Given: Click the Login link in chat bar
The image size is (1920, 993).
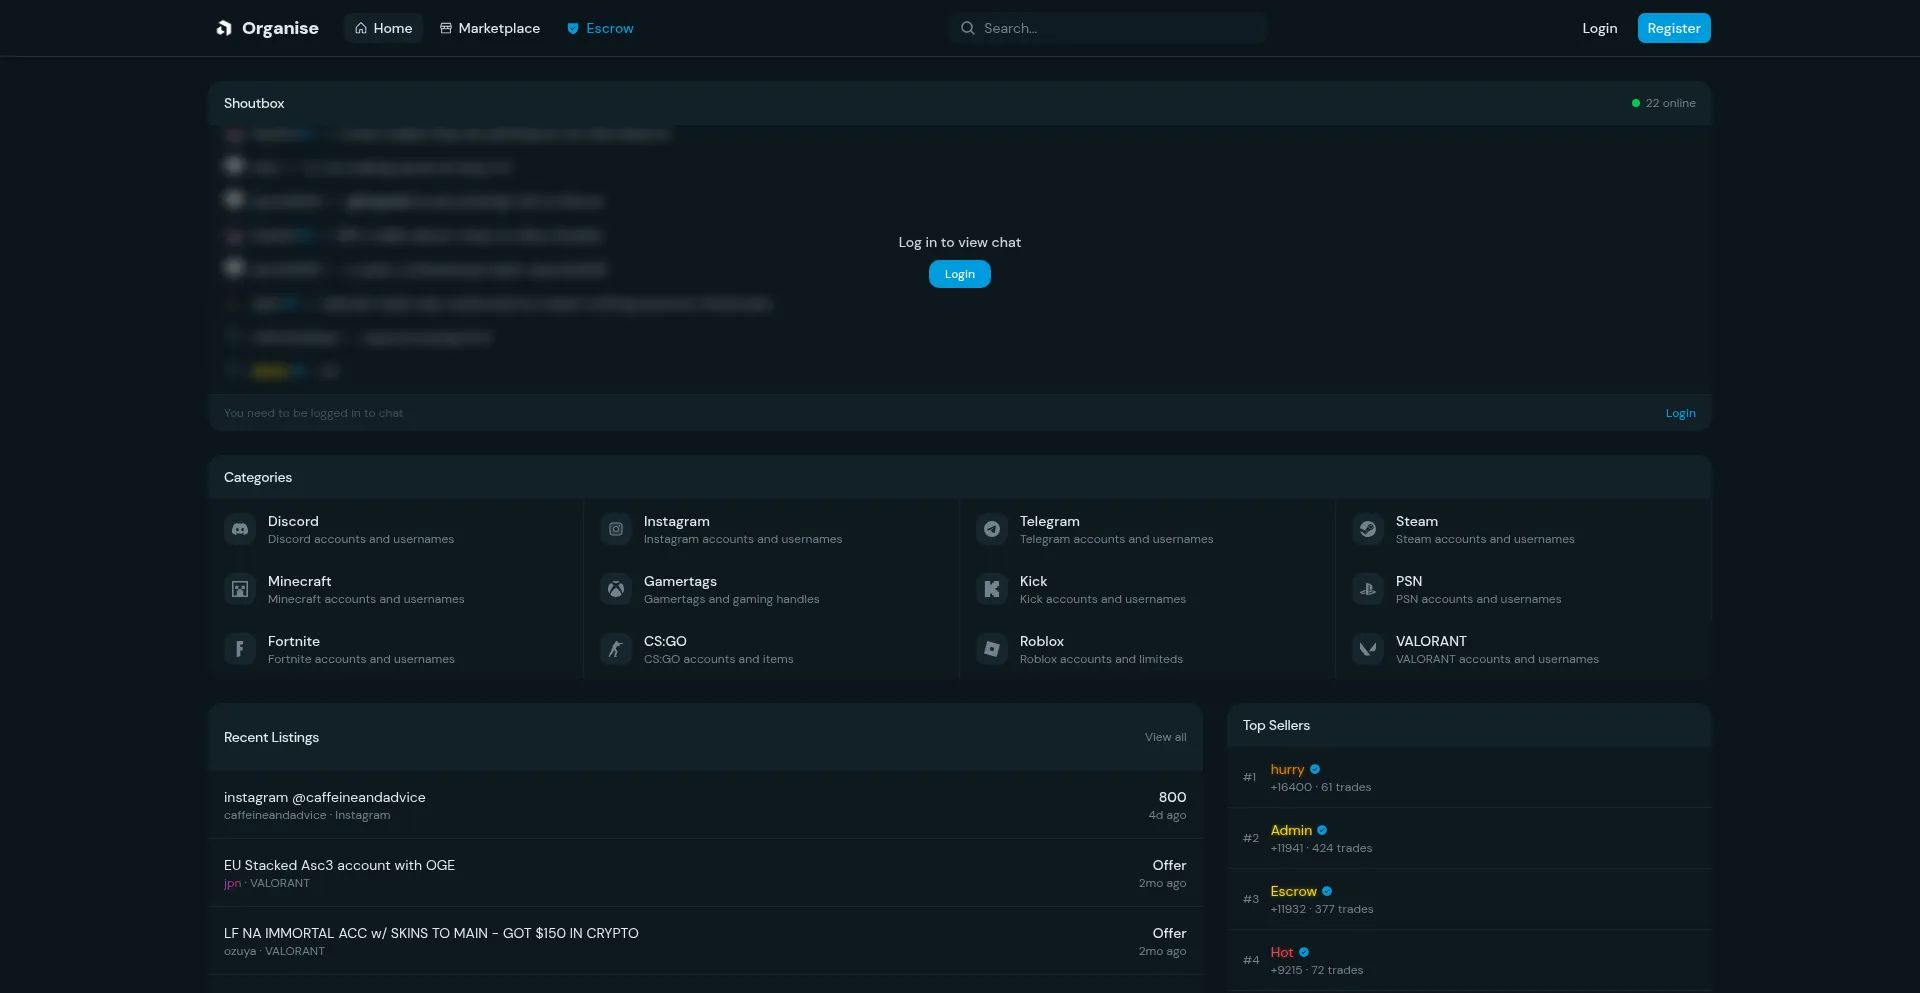Looking at the screenshot, I should (x=1681, y=413).
